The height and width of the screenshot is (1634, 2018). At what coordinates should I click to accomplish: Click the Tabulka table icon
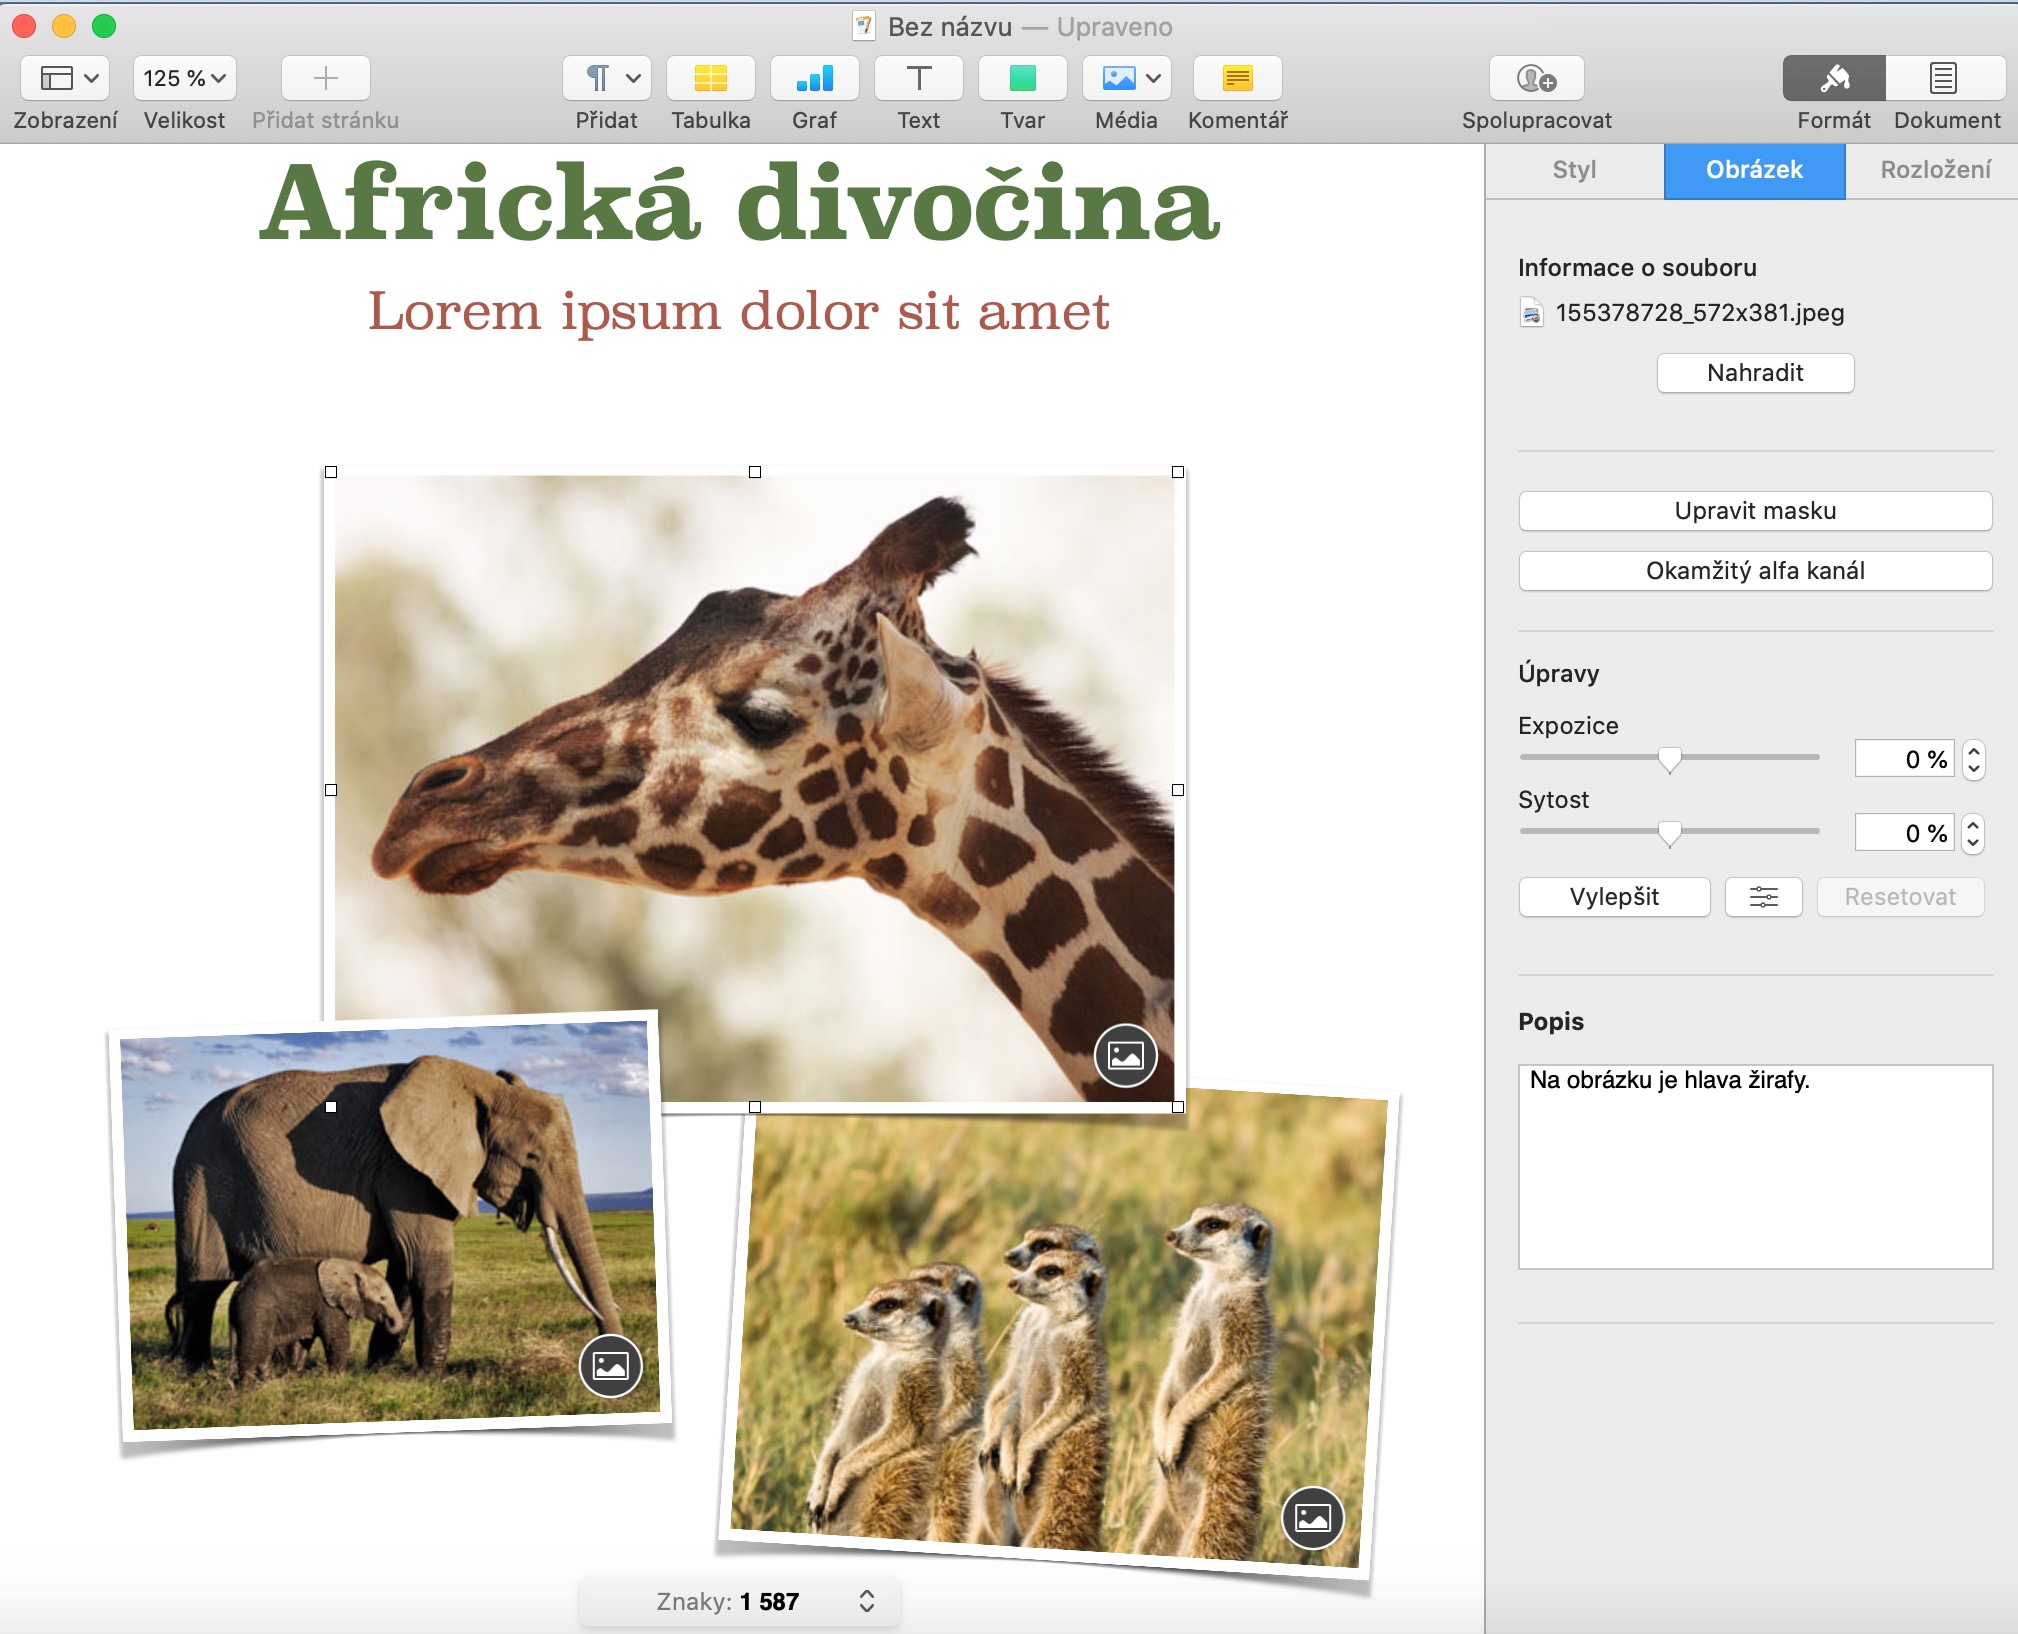(710, 78)
